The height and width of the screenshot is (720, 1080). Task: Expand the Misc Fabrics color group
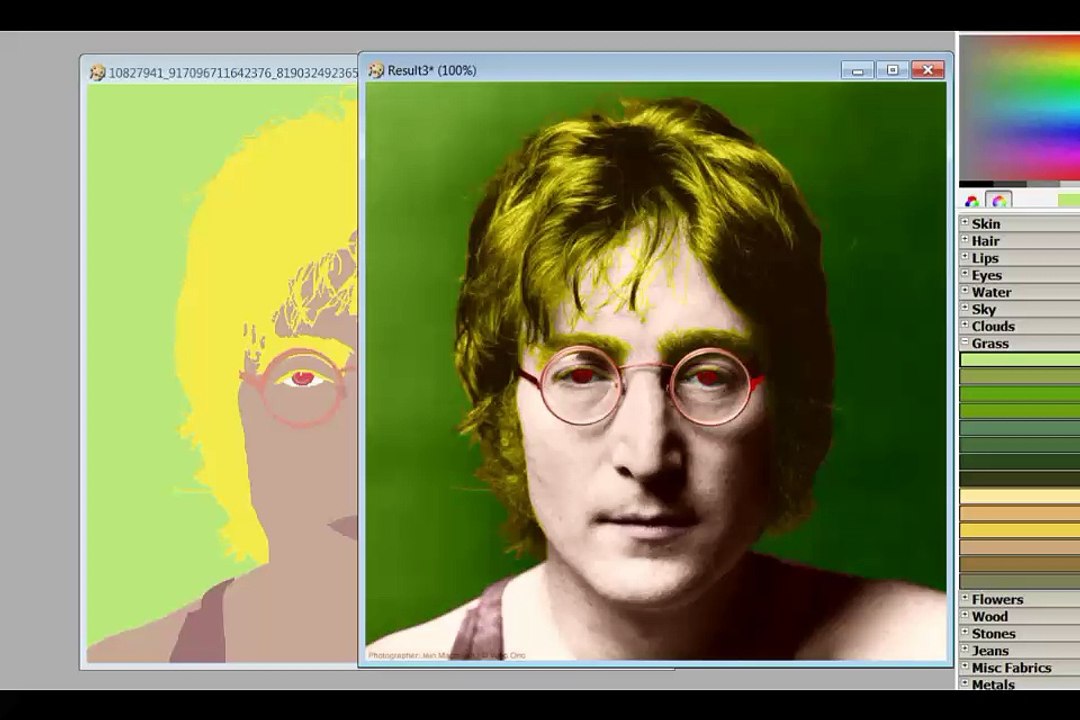click(965, 666)
